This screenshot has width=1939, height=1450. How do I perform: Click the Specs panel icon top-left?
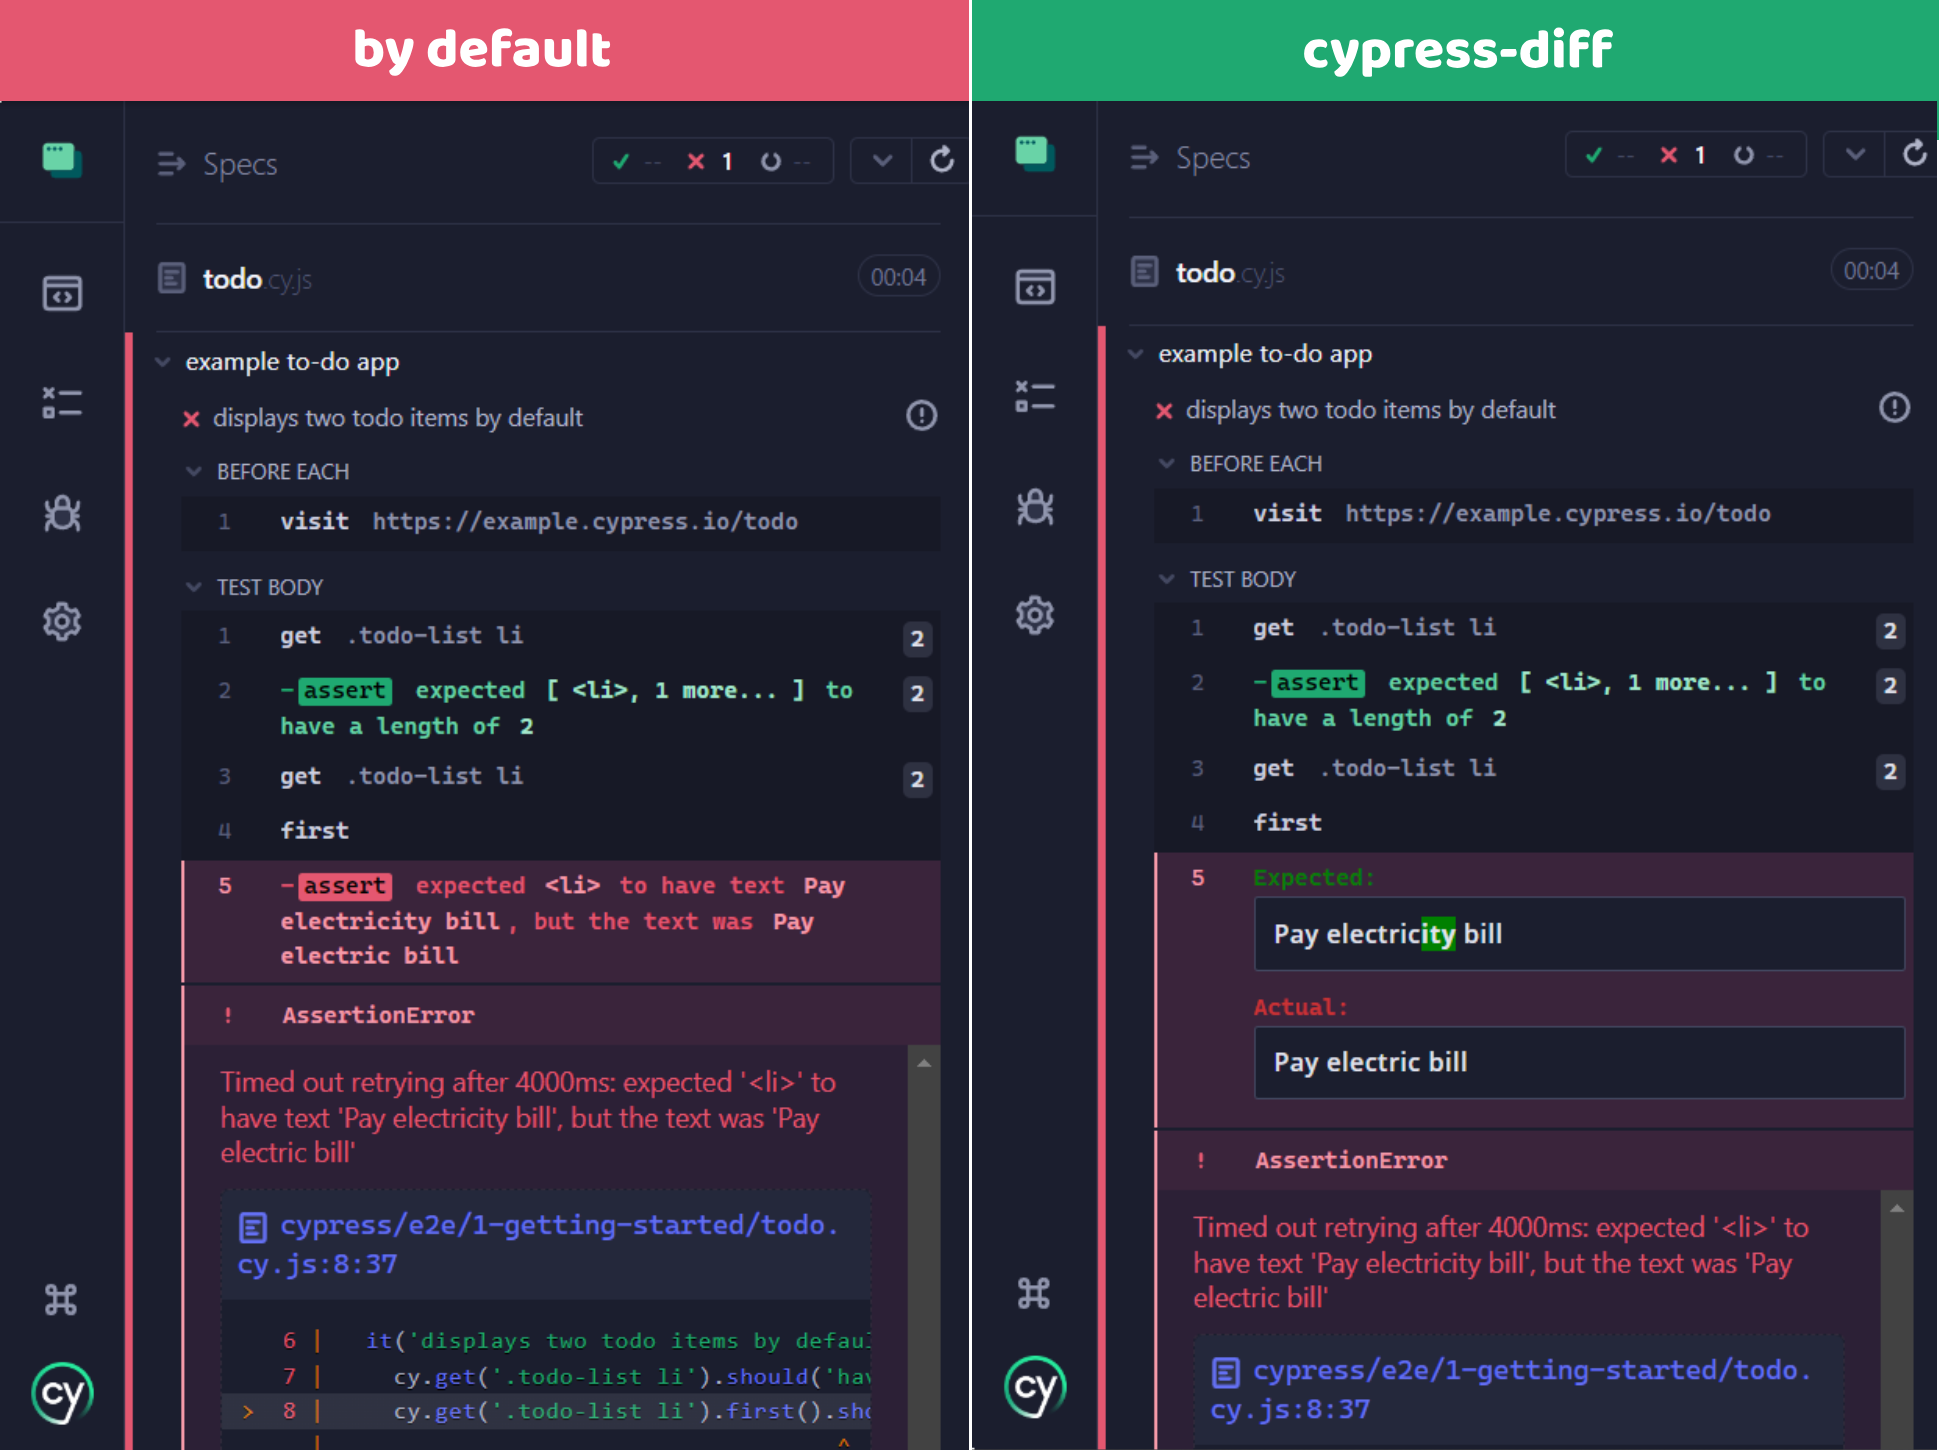click(x=61, y=155)
